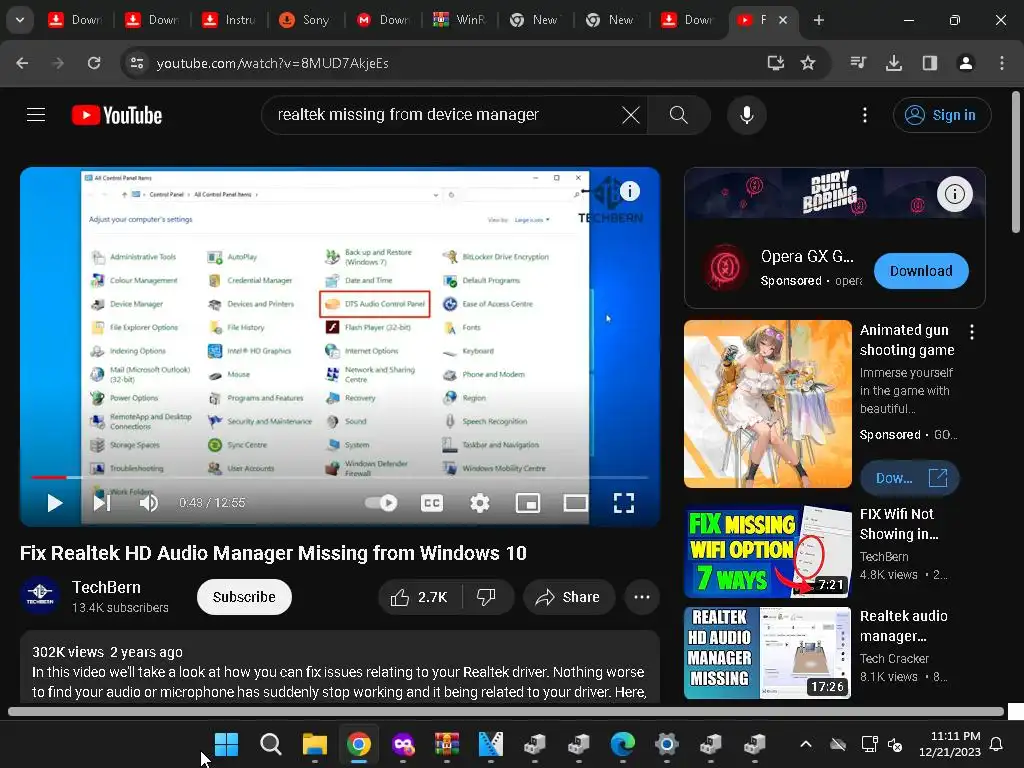The image size is (1024, 768).
Task: Open the TechBern channel avatar
Action: coord(40,596)
